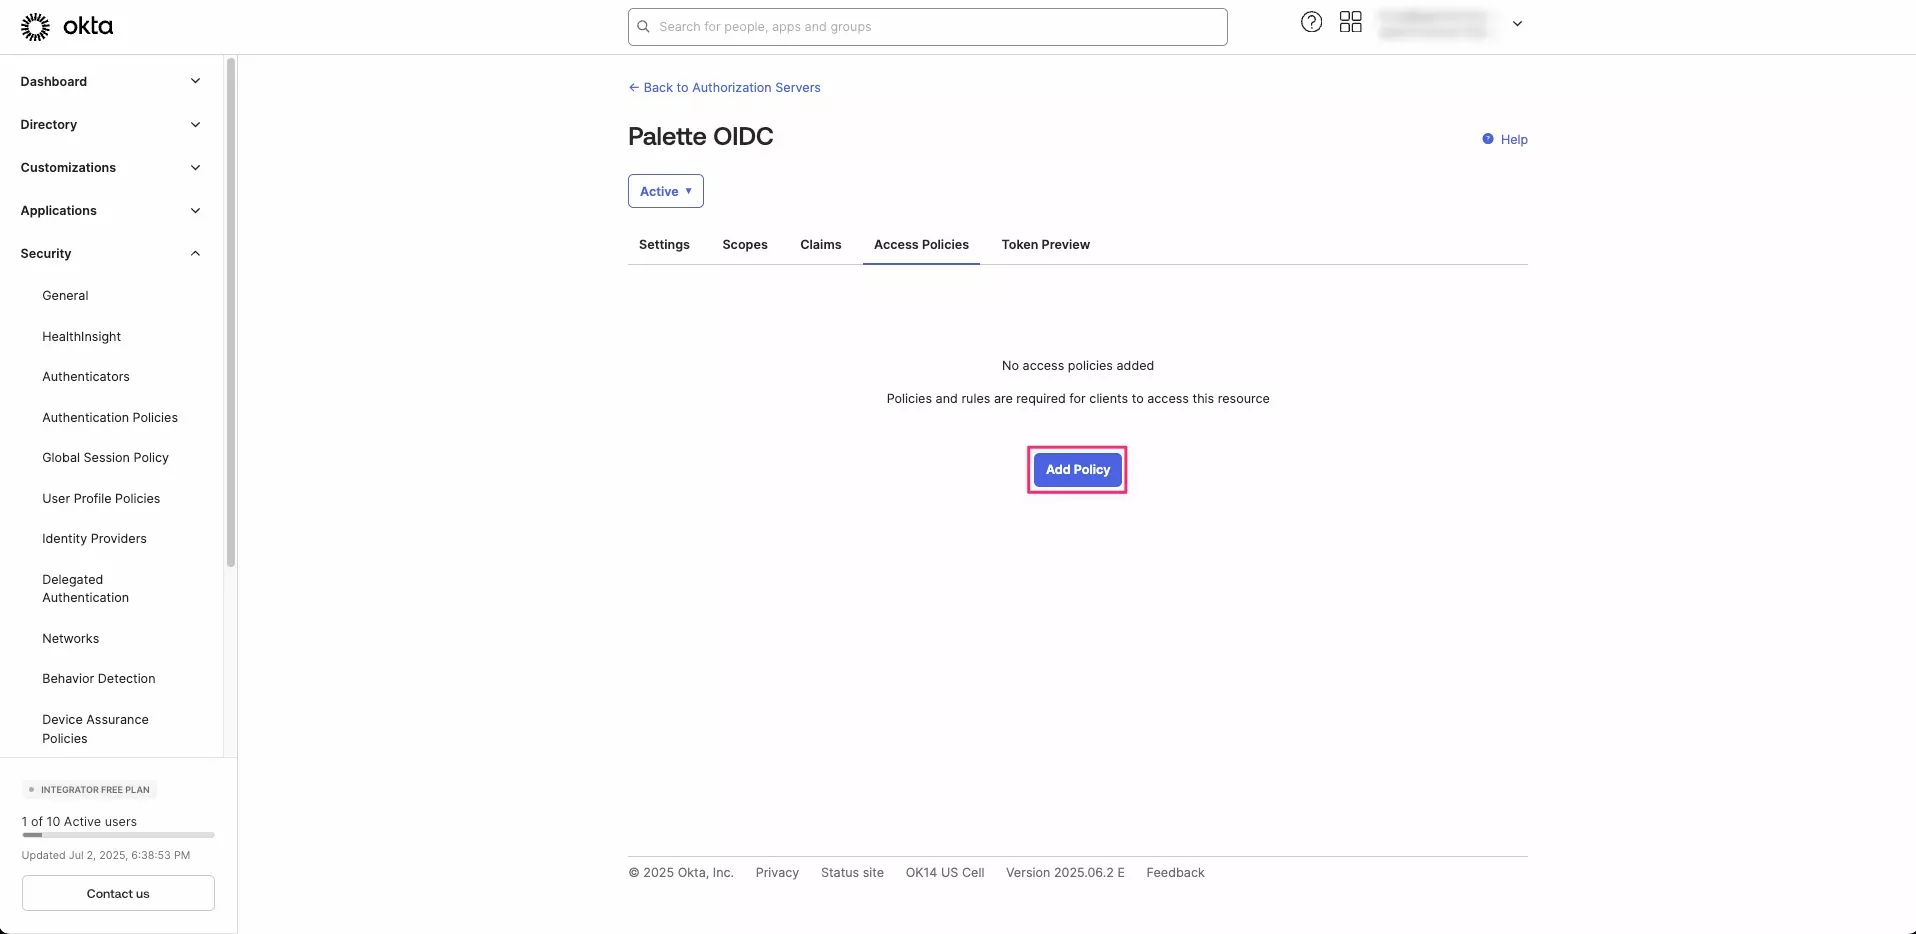Click the apps grid icon in the header

1350,21
